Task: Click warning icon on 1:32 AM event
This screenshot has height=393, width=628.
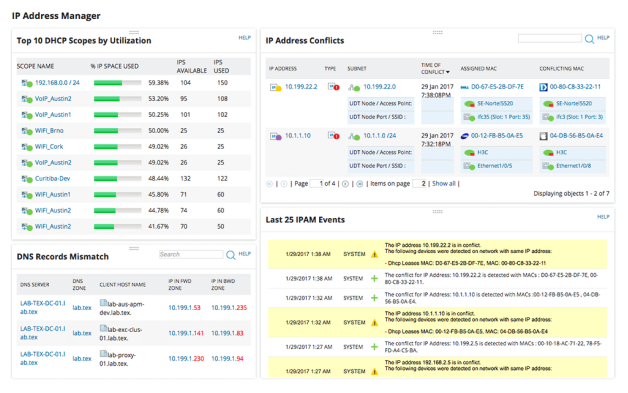Action: pyautogui.click(x=374, y=322)
